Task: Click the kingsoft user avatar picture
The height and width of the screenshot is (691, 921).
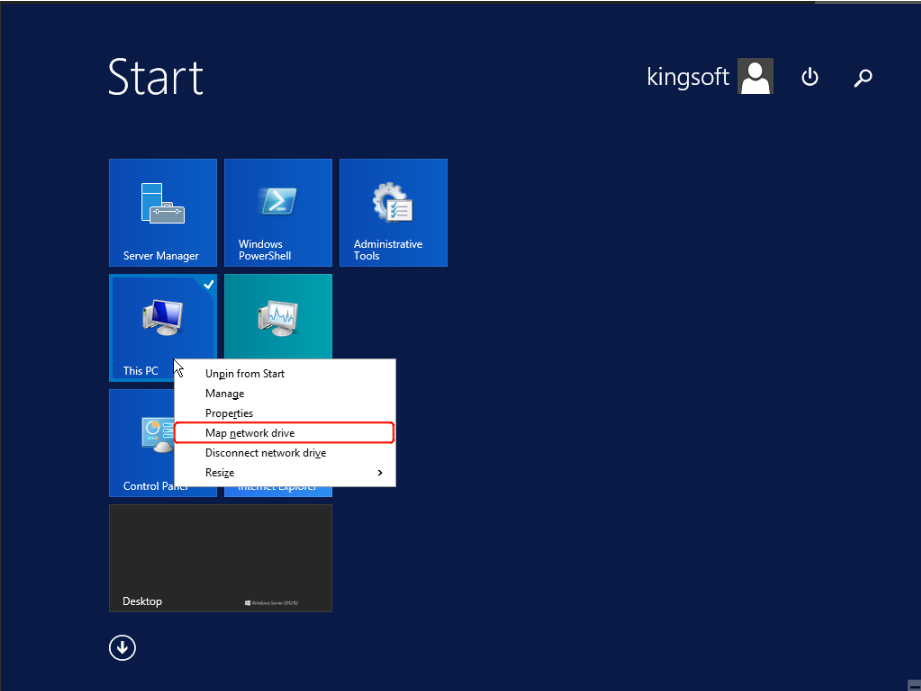Action: [x=755, y=76]
